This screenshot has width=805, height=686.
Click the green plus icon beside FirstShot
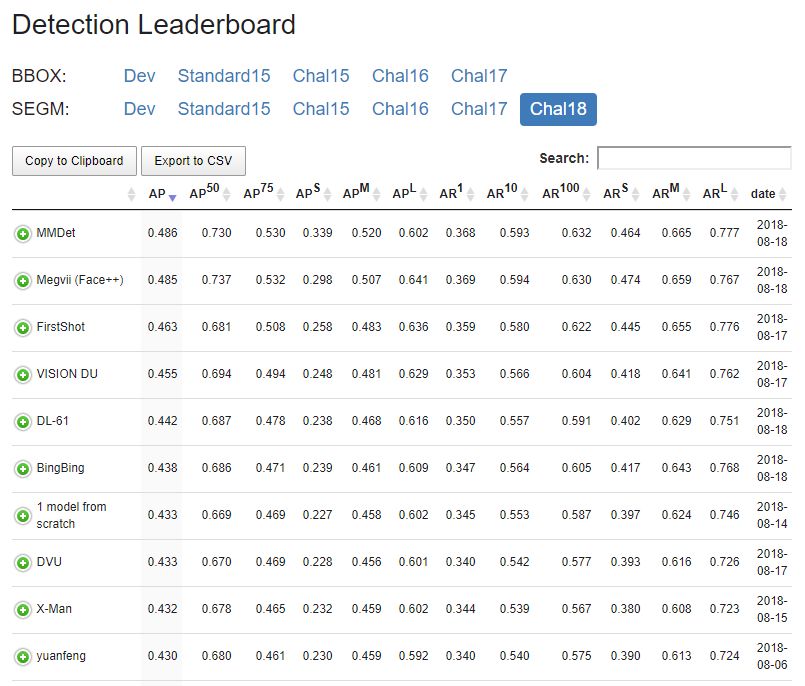click(22, 328)
